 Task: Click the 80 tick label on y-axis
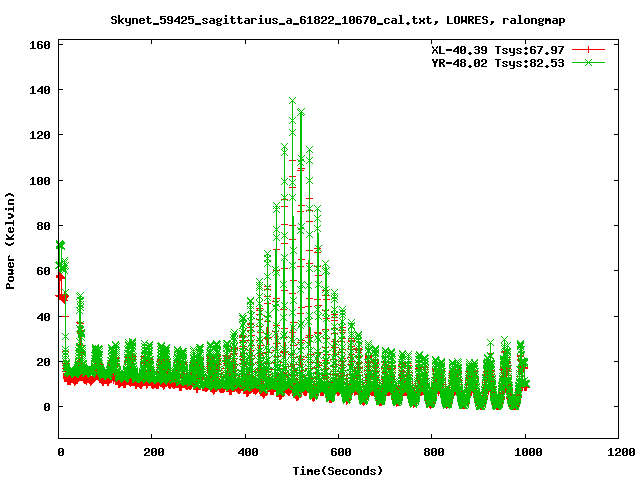[x=43, y=226]
